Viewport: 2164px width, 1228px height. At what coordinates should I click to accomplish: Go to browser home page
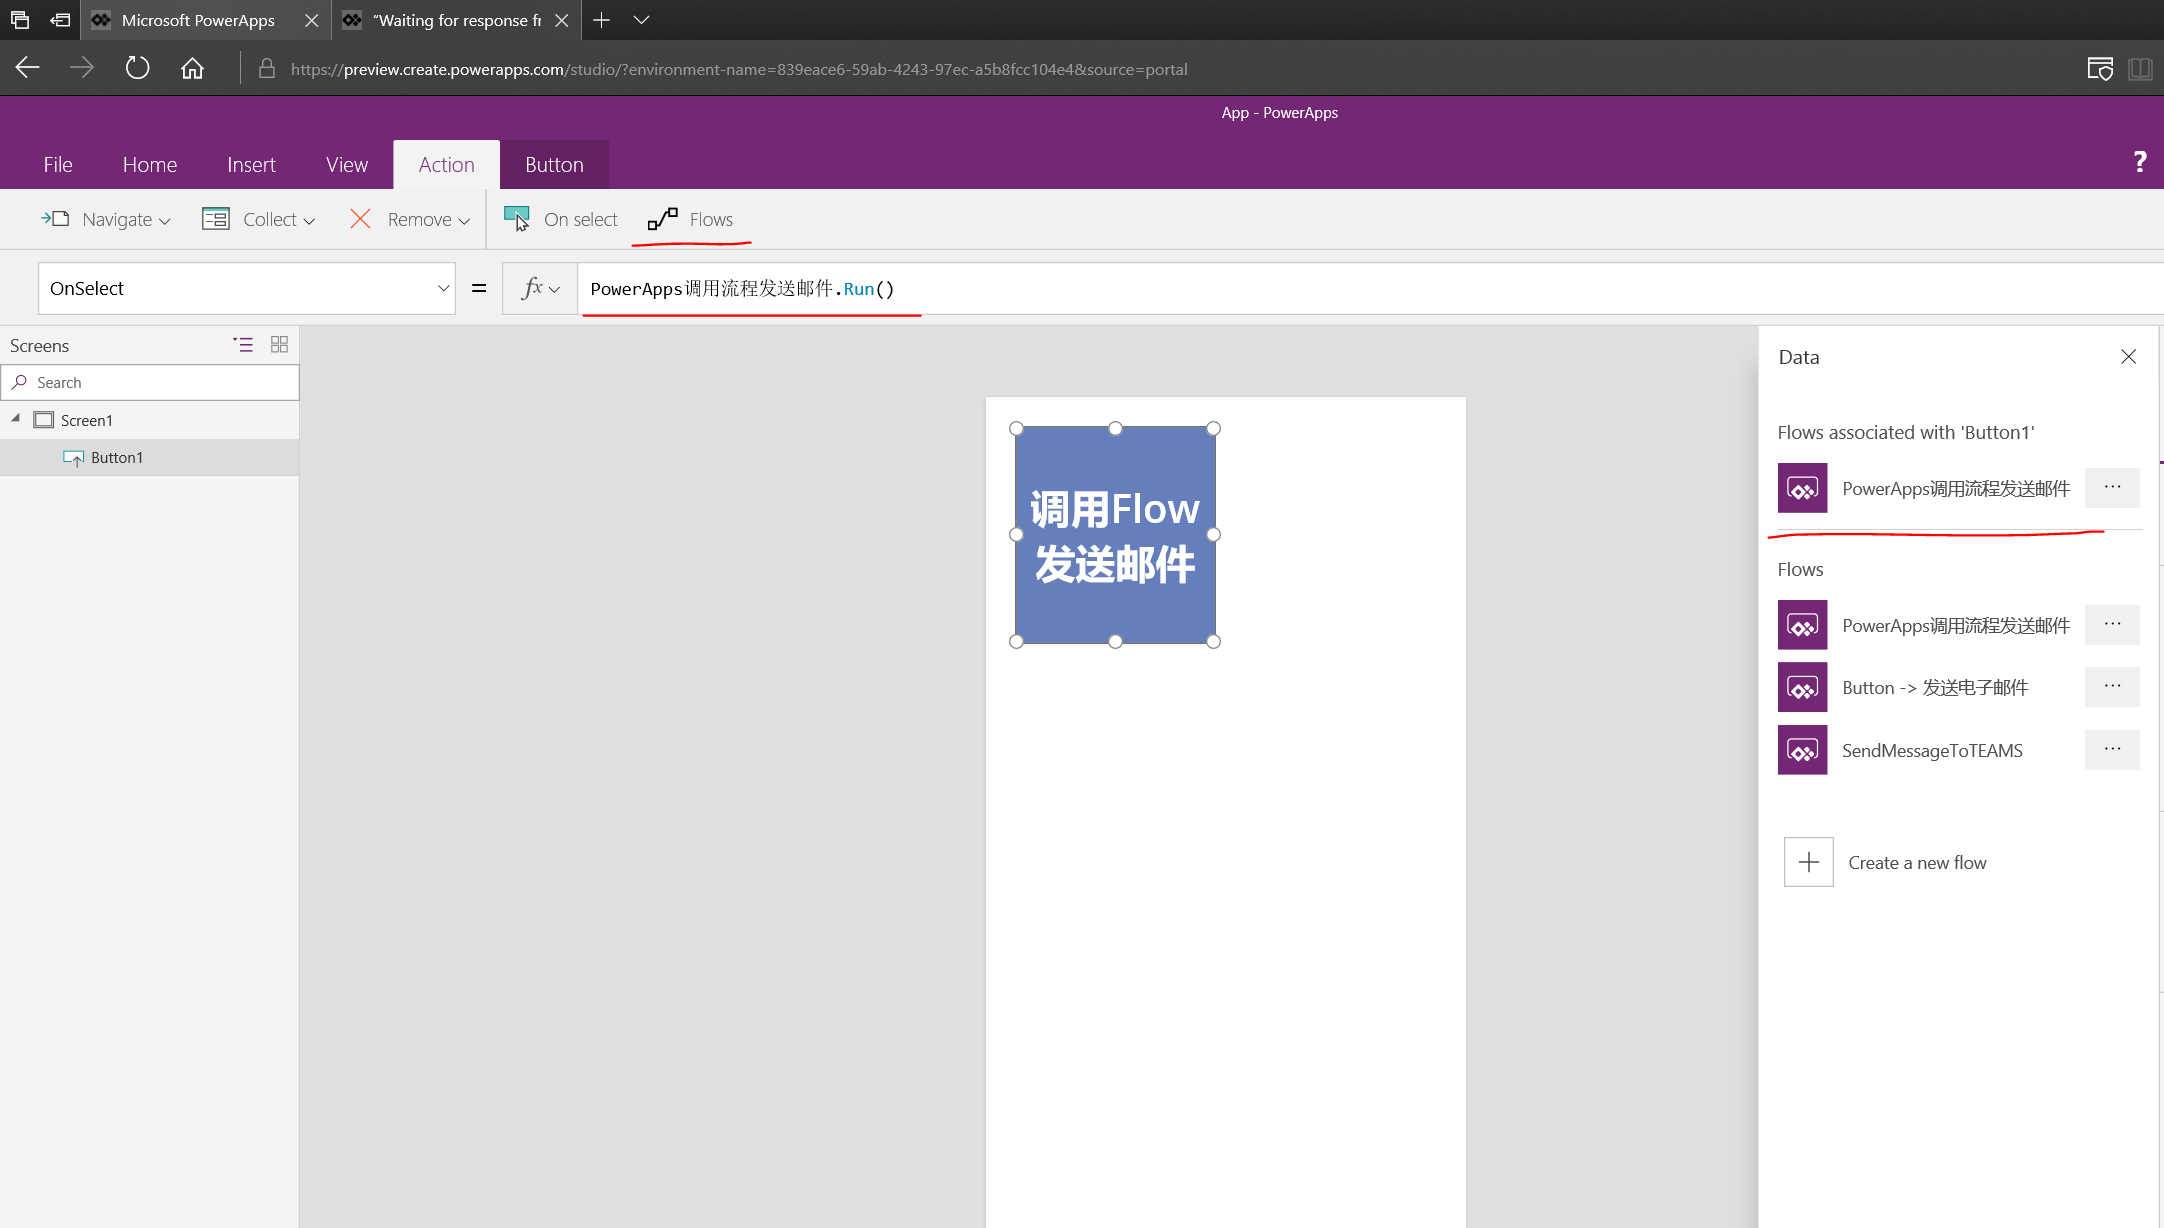point(192,68)
